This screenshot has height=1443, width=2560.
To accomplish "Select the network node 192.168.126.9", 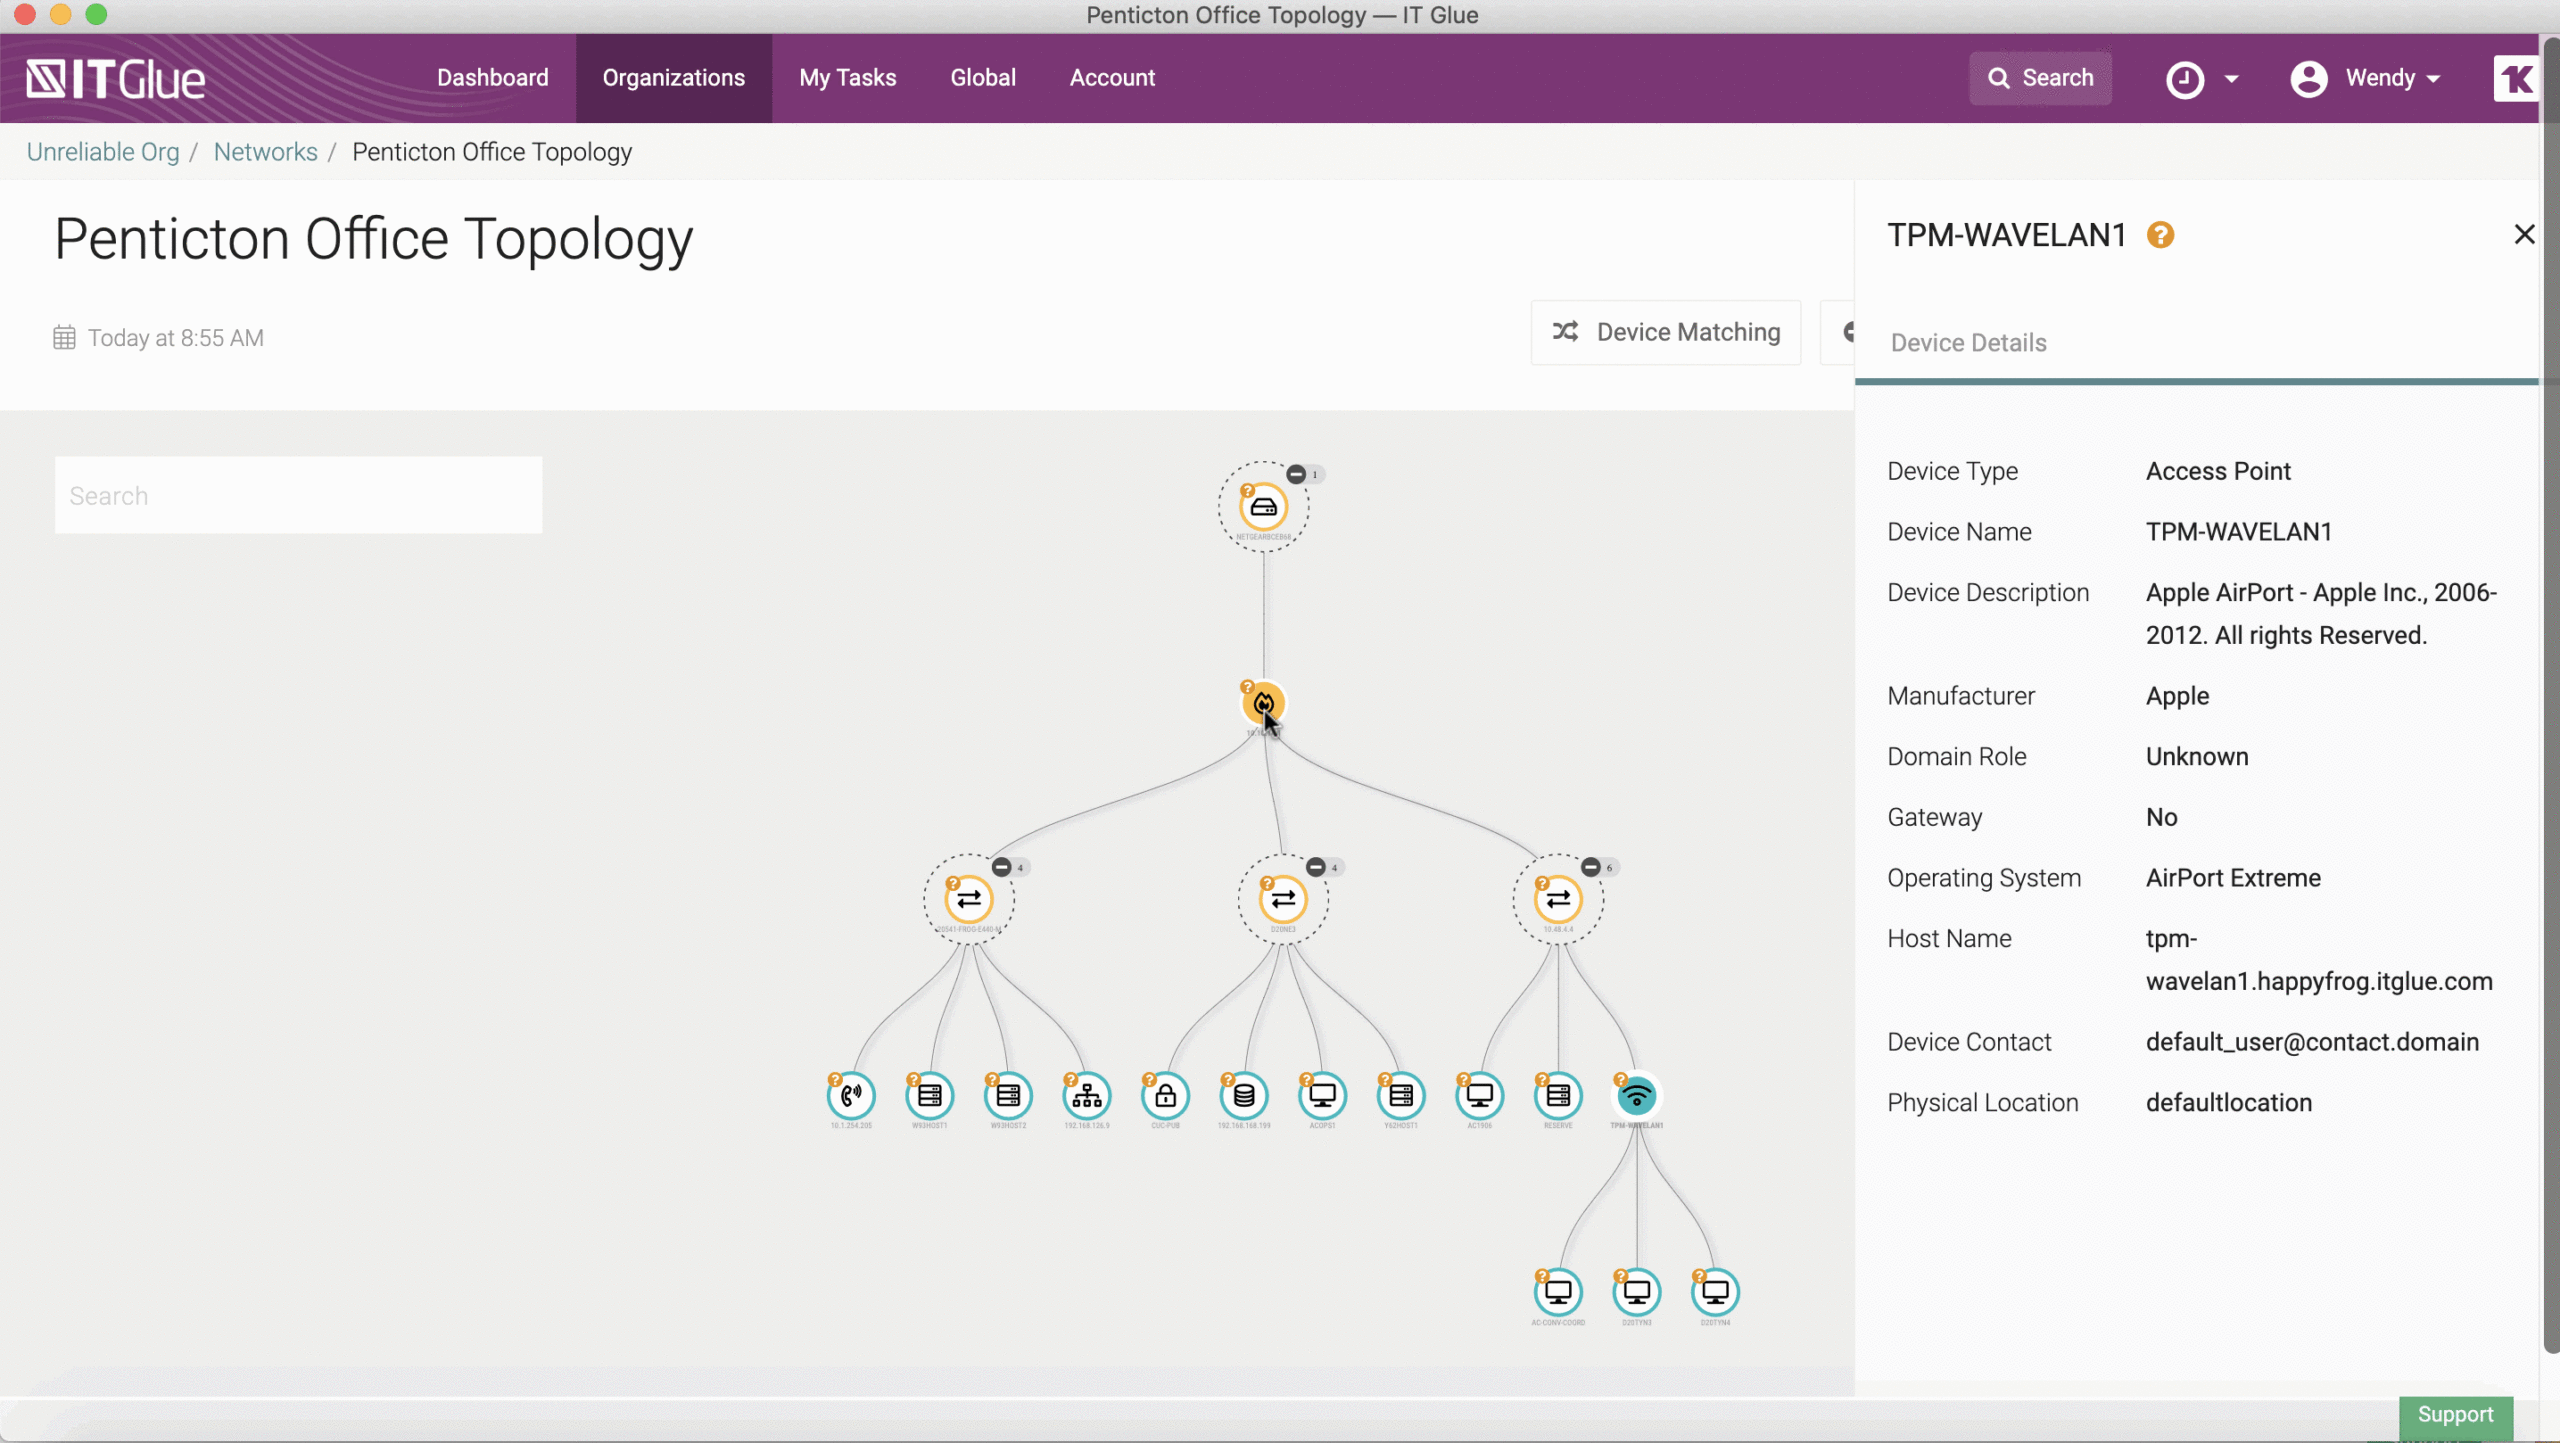I will coord(1087,1096).
